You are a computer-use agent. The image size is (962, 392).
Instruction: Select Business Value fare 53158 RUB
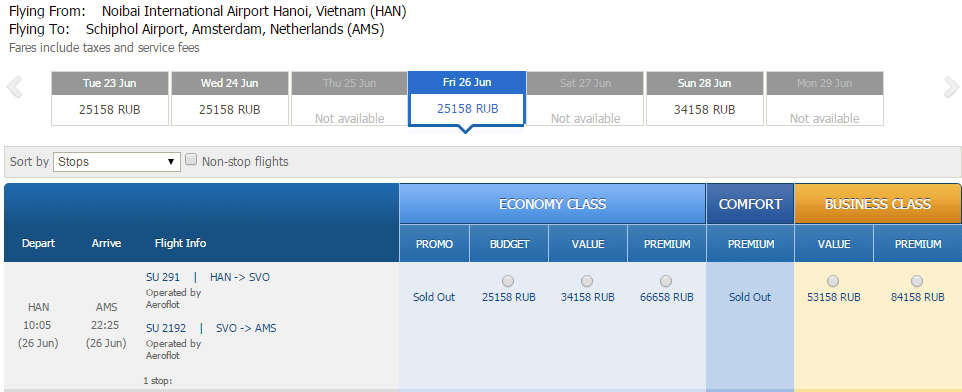pos(833,281)
